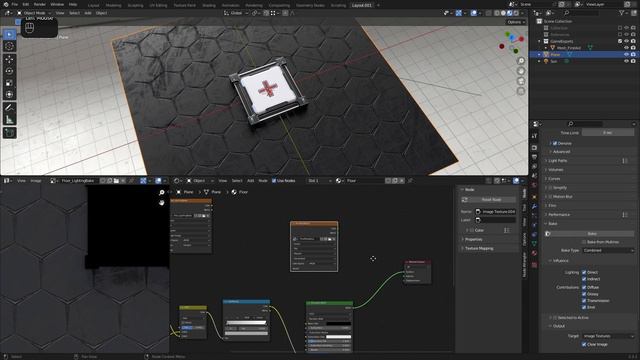Click the Tool properties tab icon
This screenshot has width=640, height=360.
(x=534, y=136)
